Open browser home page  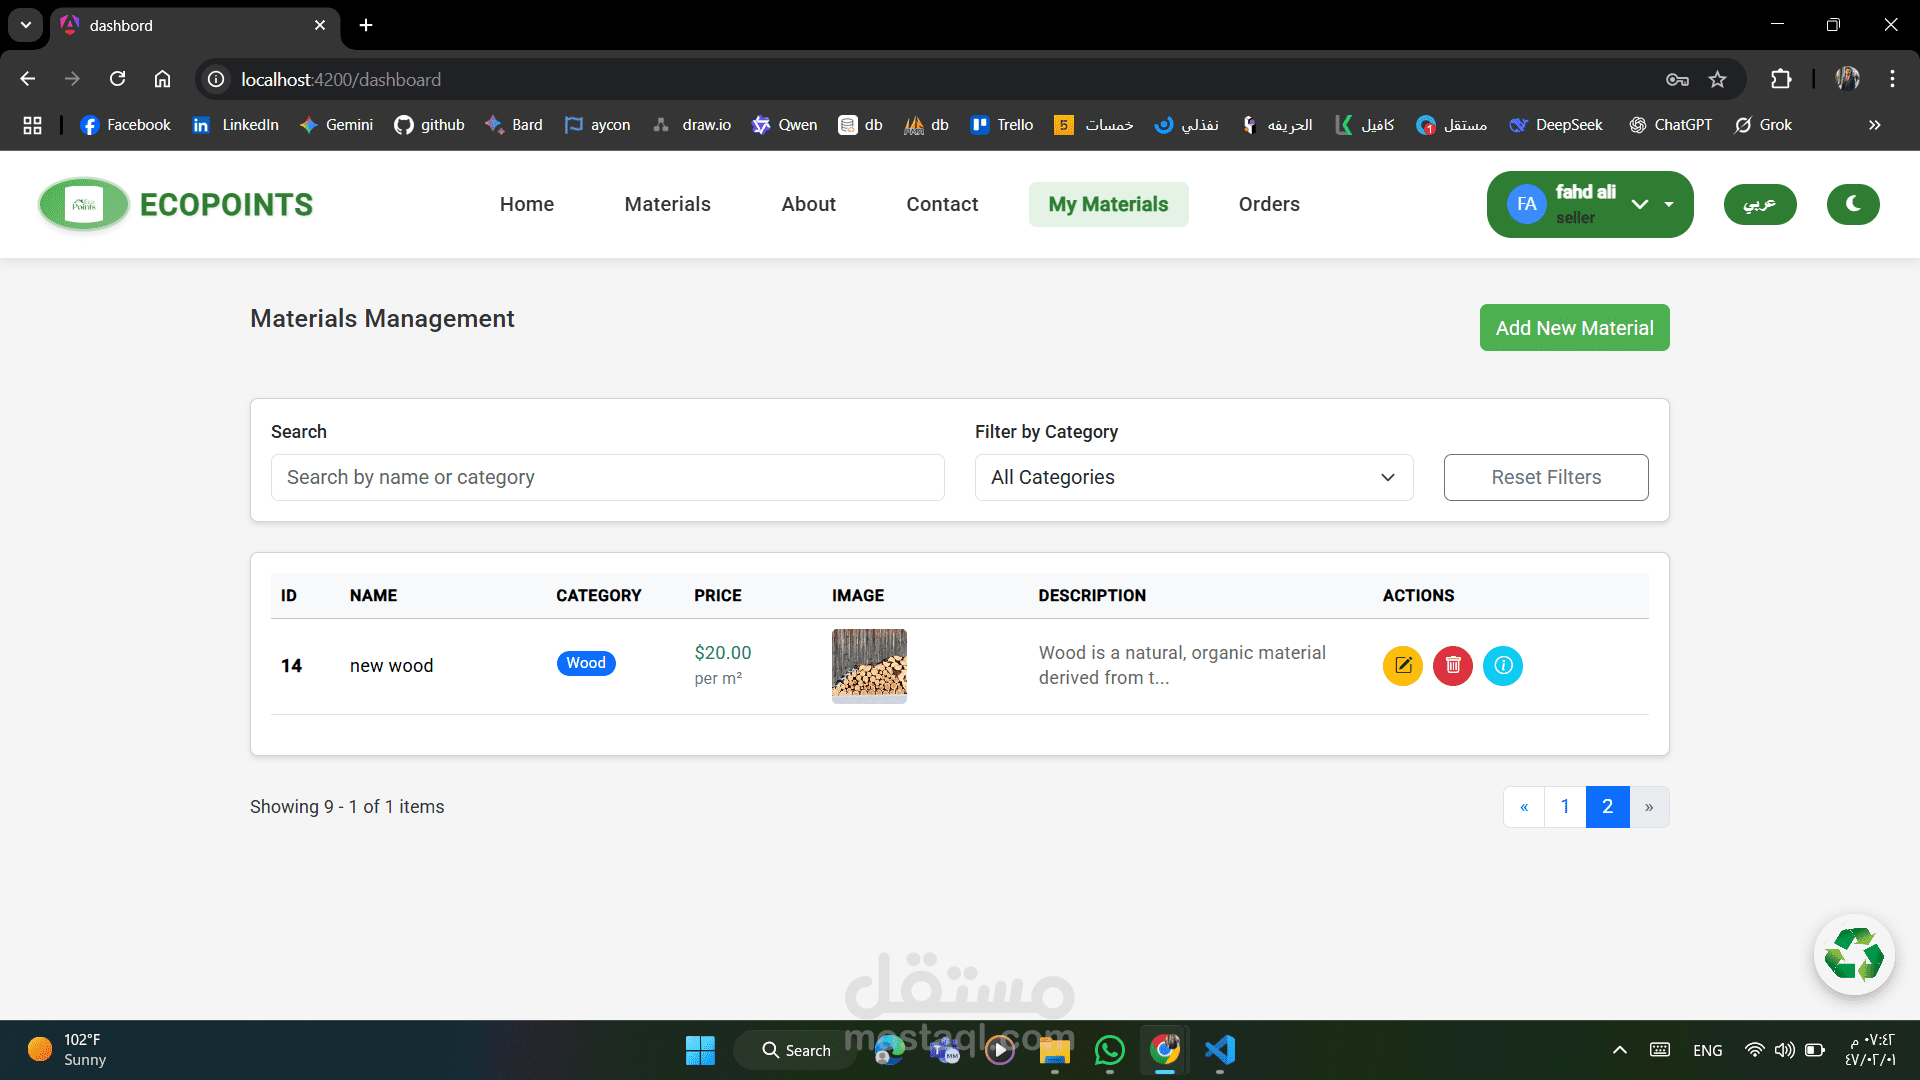pyautogui.click(x=162, y=79)
